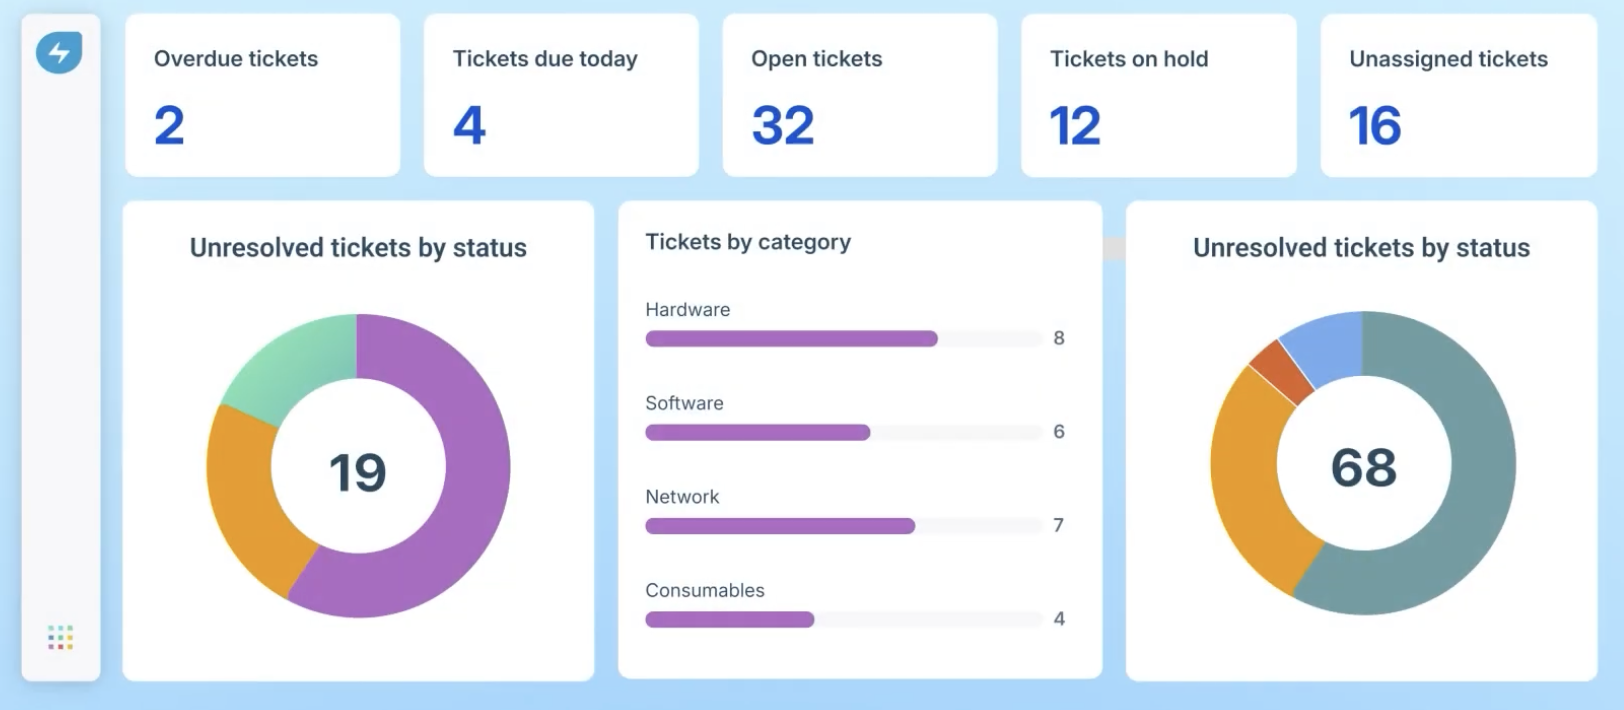View the Unassigned tickets card
Screen dimensions: 1624x710
click(1458, 95)
